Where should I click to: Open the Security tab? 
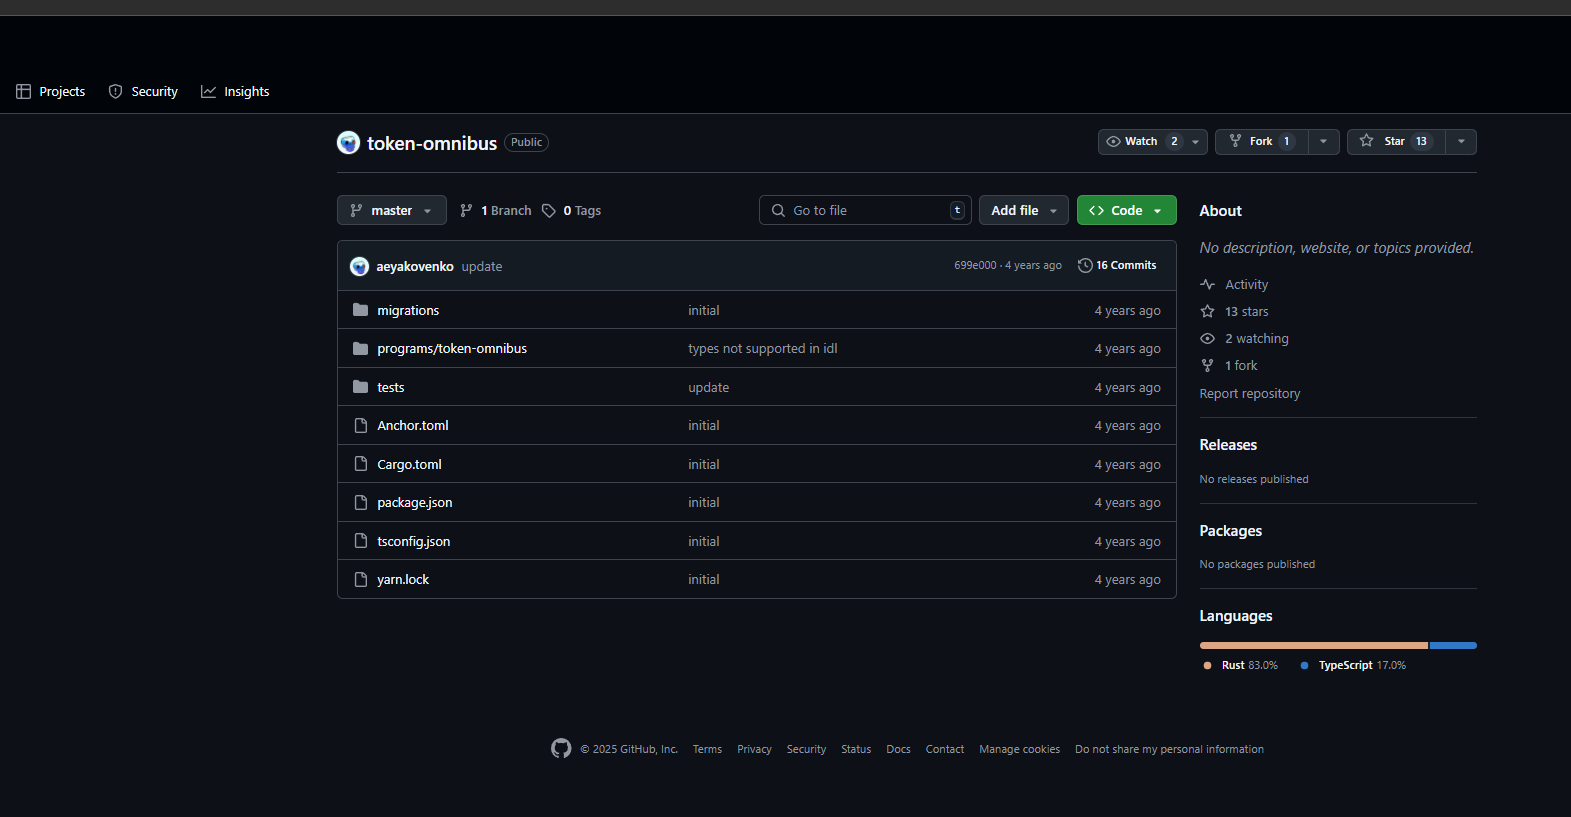(143, 91)
